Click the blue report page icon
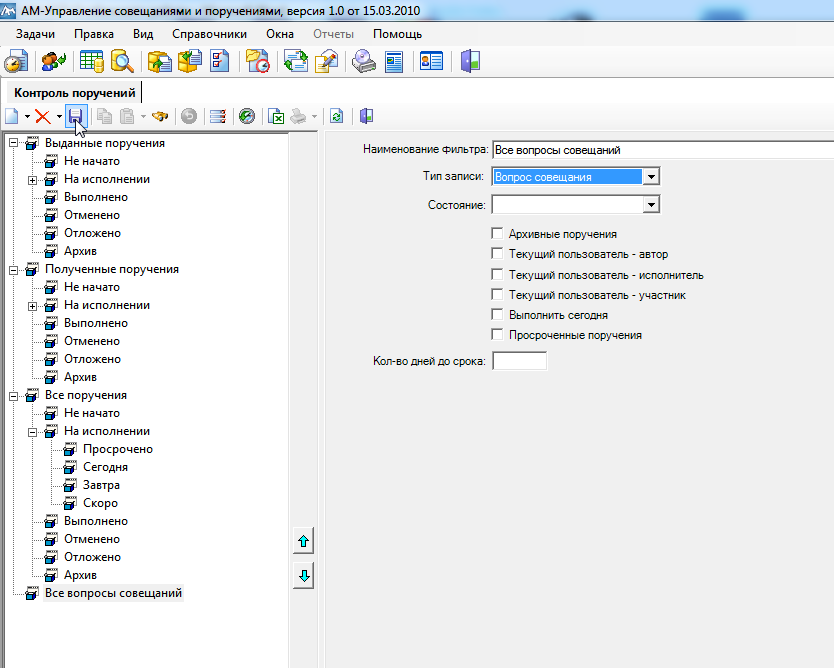Viewport: 834px width, 668px height. (394, 62)
